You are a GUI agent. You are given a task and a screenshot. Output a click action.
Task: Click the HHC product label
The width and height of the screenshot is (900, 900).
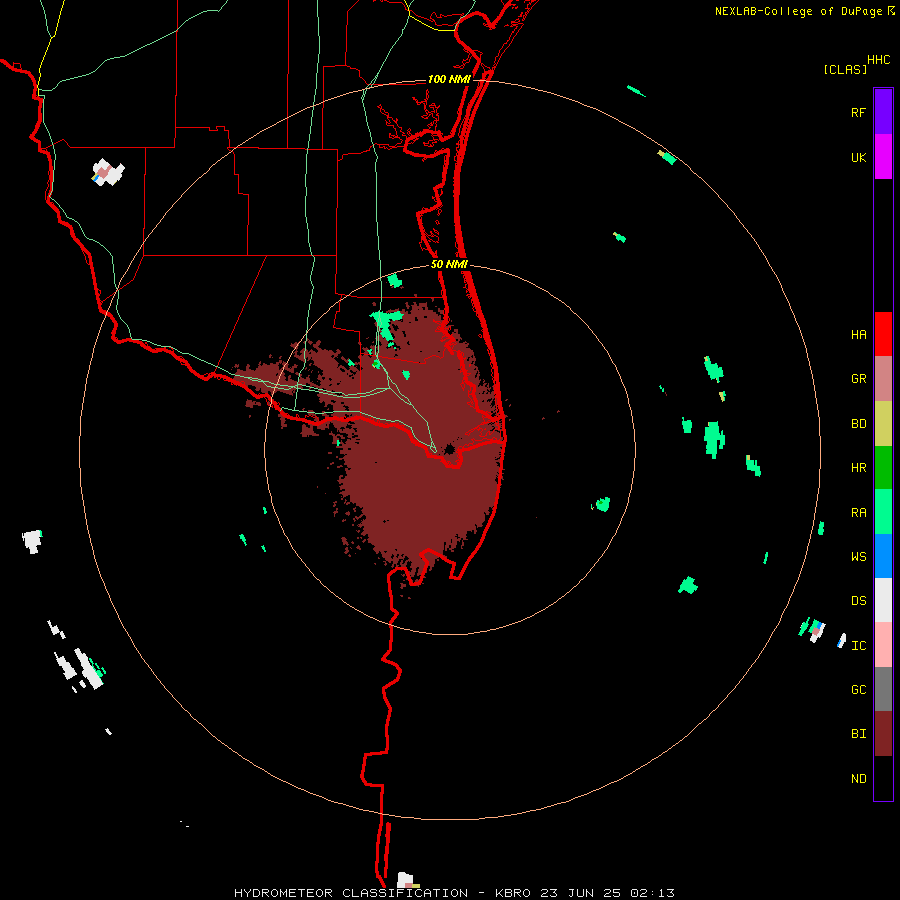click(878, 60)
